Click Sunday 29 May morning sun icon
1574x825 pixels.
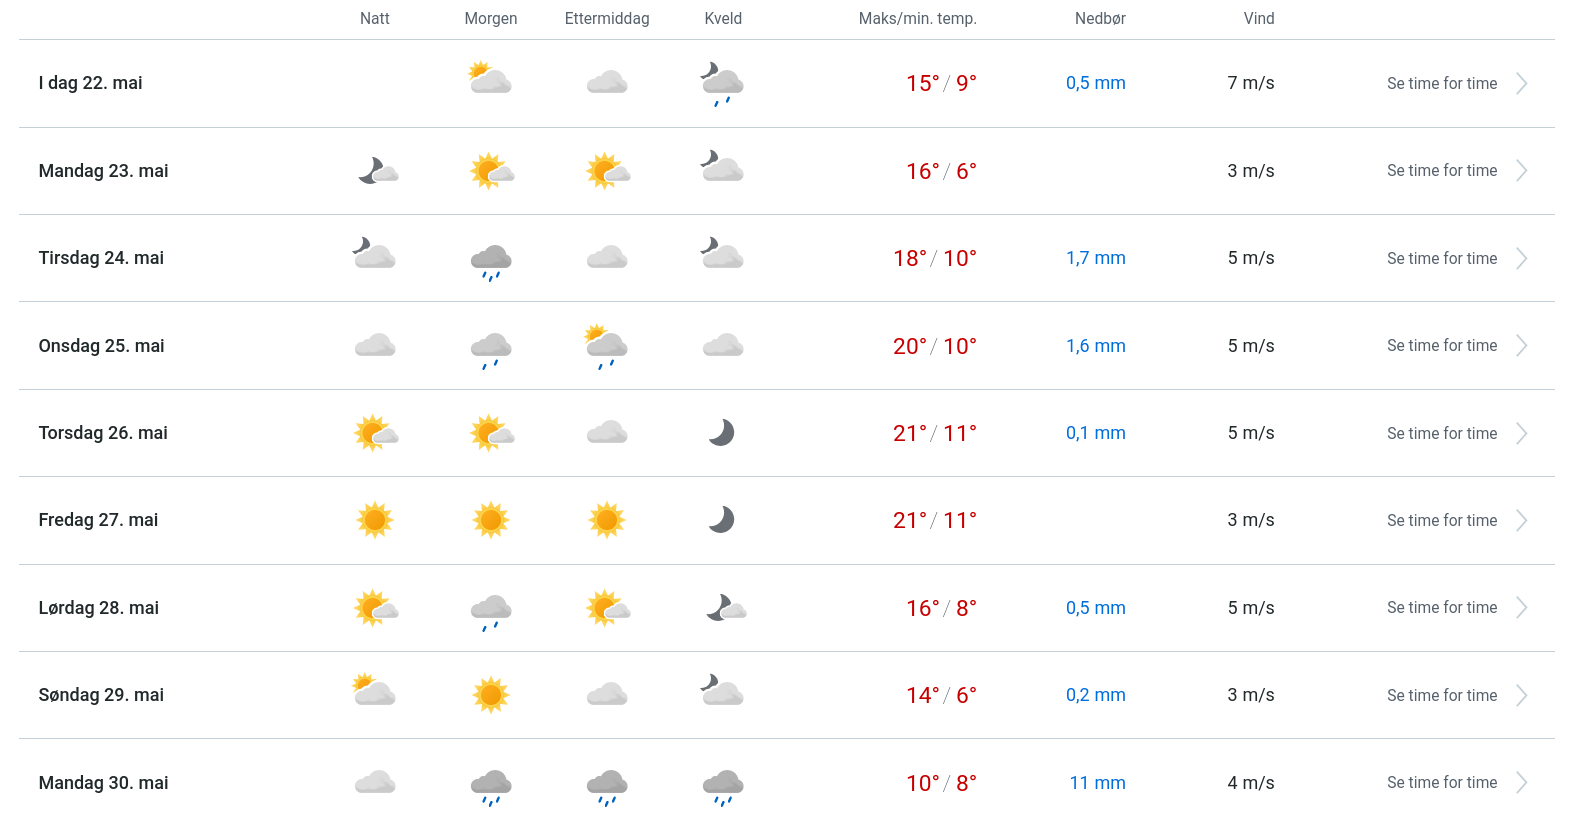click(491, 695)
